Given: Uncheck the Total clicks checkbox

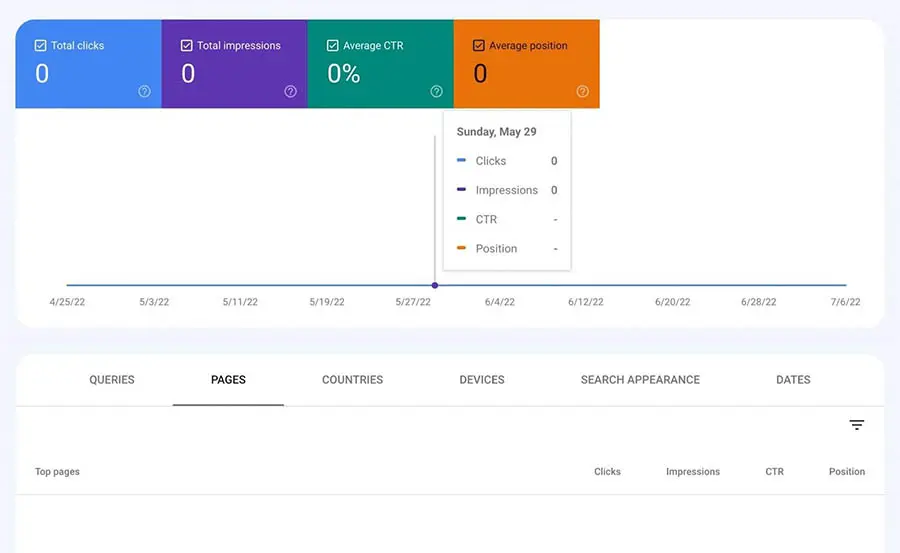Looking at the screenshot, I should (x=40, y=46).
